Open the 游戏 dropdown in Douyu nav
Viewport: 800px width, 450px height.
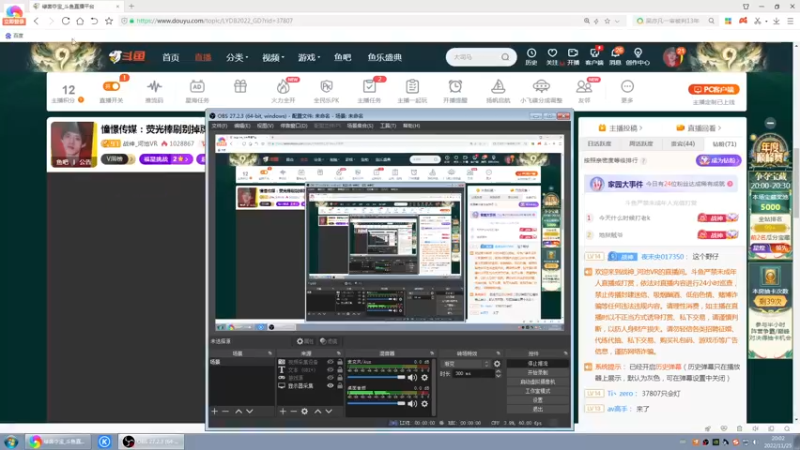point(309,57)
